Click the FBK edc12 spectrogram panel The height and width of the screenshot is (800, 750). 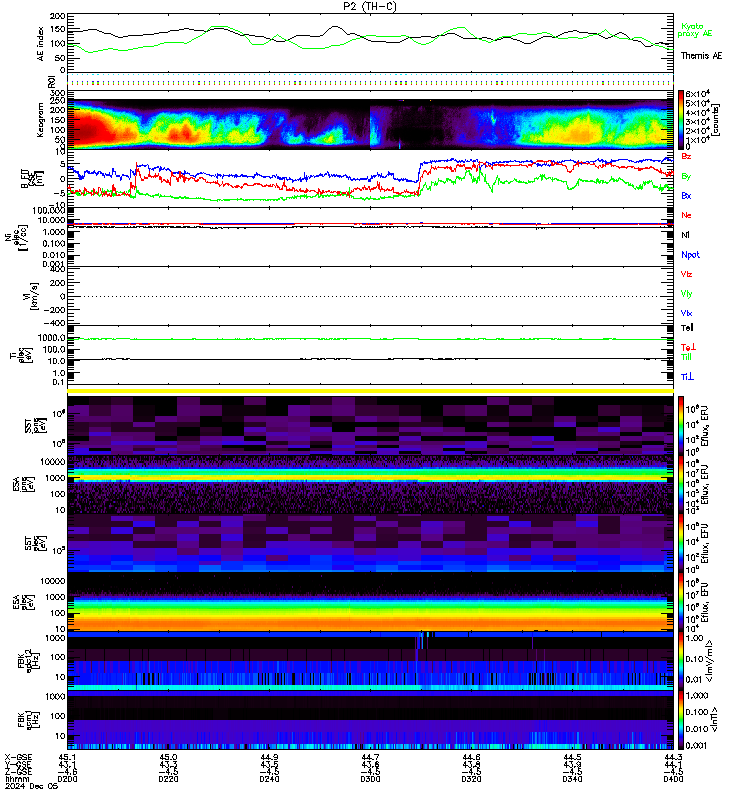click(x=370, y=661)
